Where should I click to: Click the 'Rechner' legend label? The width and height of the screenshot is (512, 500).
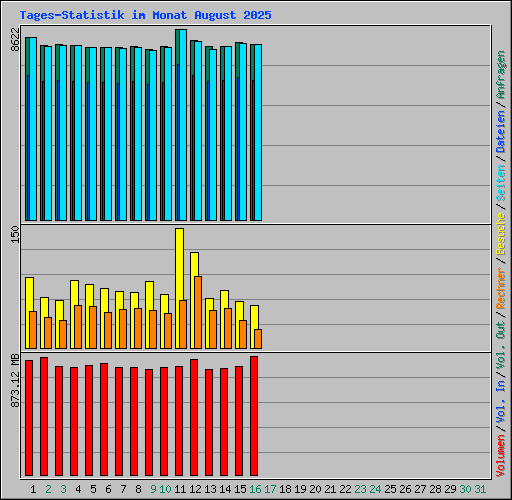coord(500,288)
